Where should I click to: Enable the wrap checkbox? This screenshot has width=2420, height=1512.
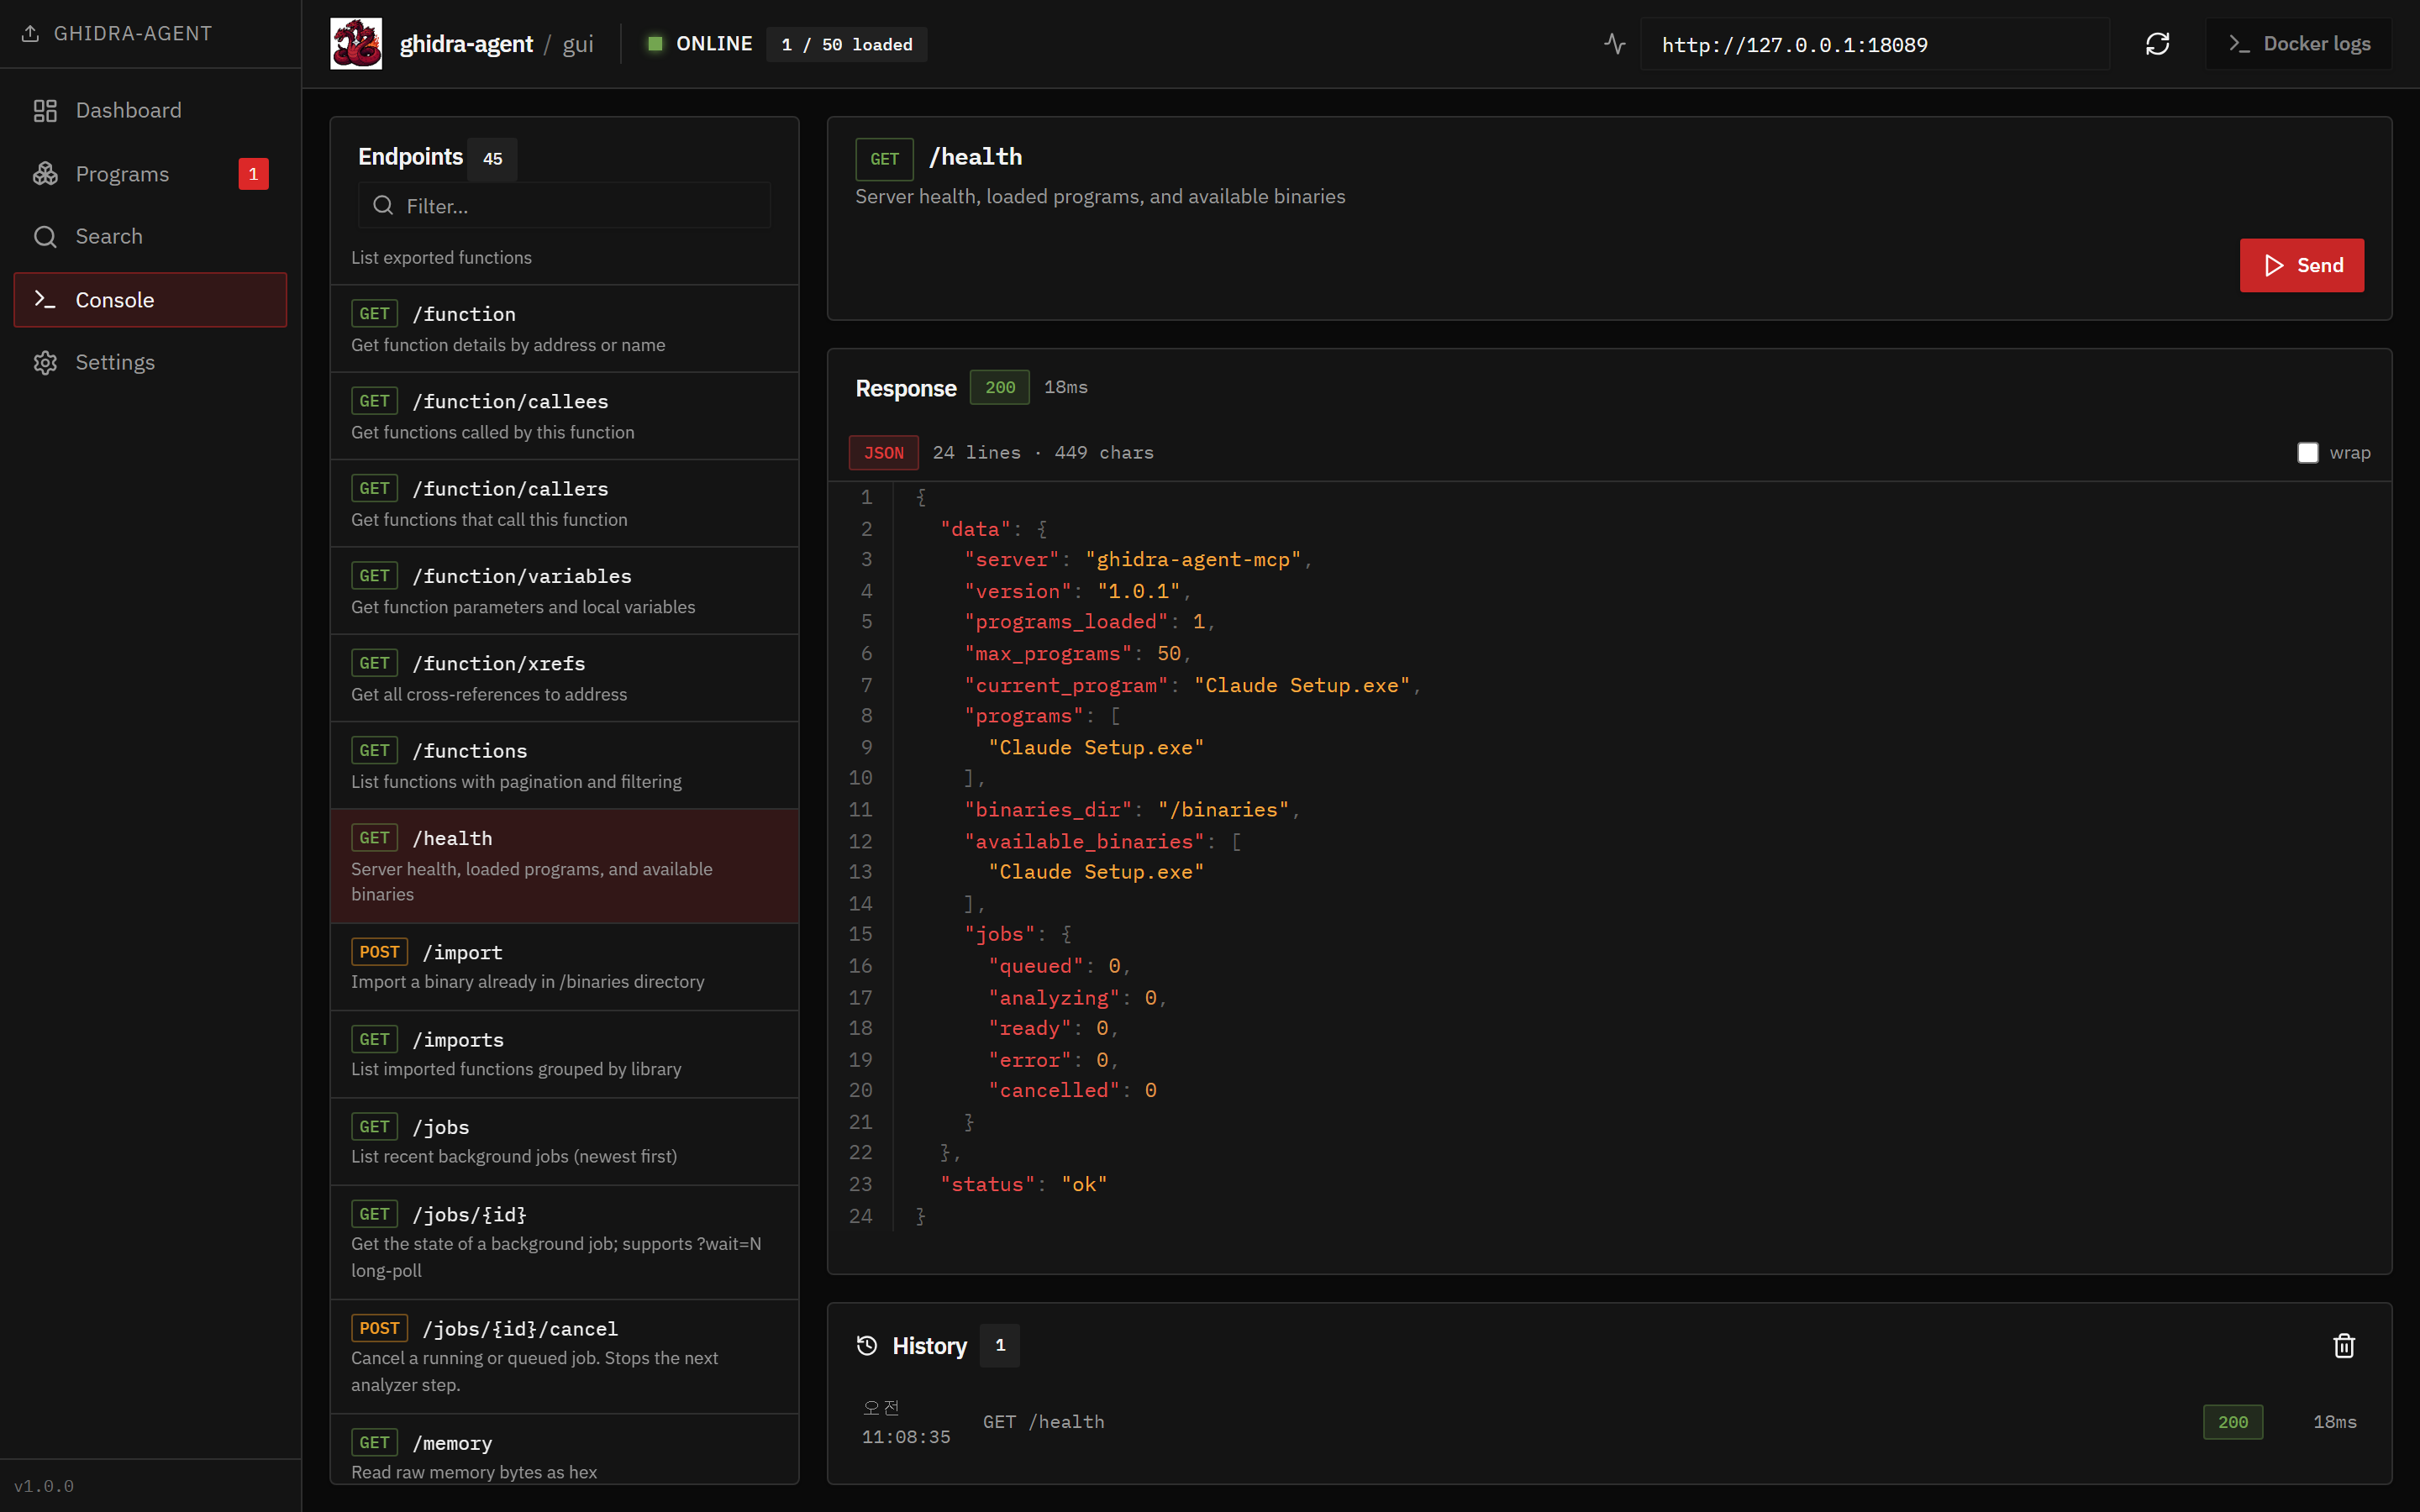coord(2307,453)
